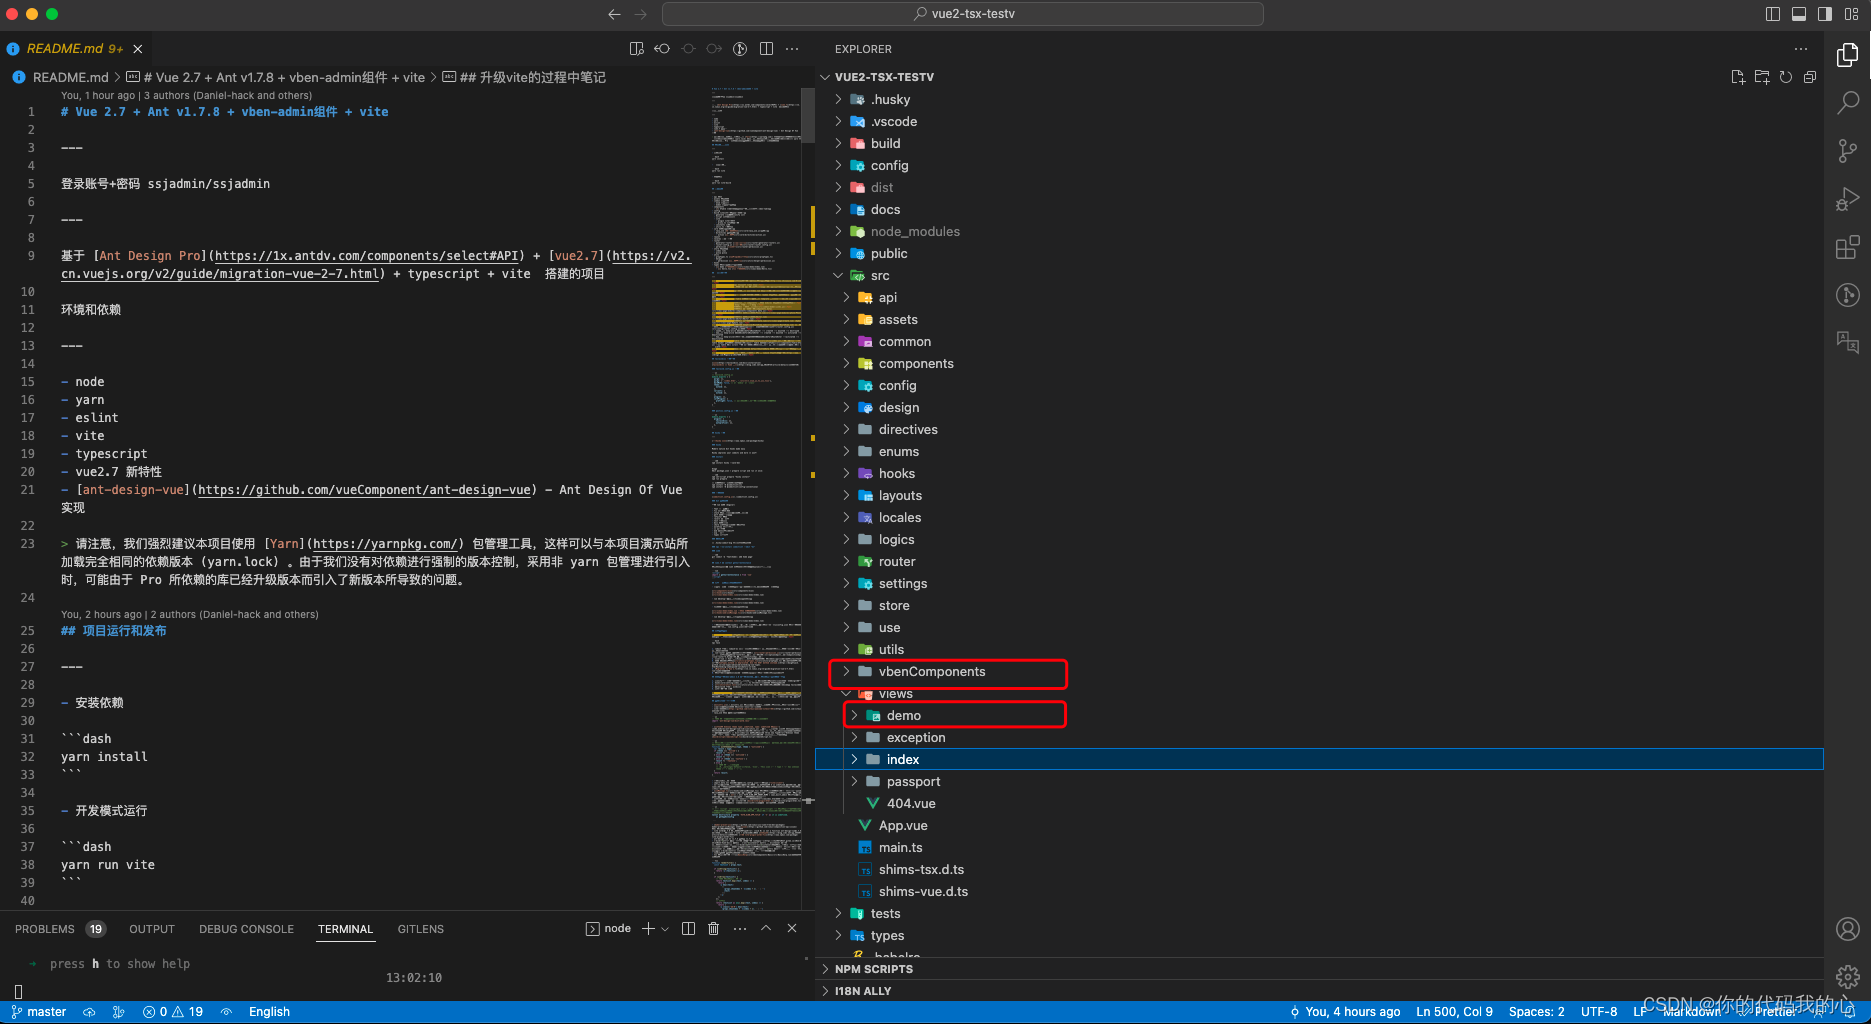Switch to the DEBUG CONSOLE tab
This screenshot has width=1871, height=1024.
[x=246, y=929]
